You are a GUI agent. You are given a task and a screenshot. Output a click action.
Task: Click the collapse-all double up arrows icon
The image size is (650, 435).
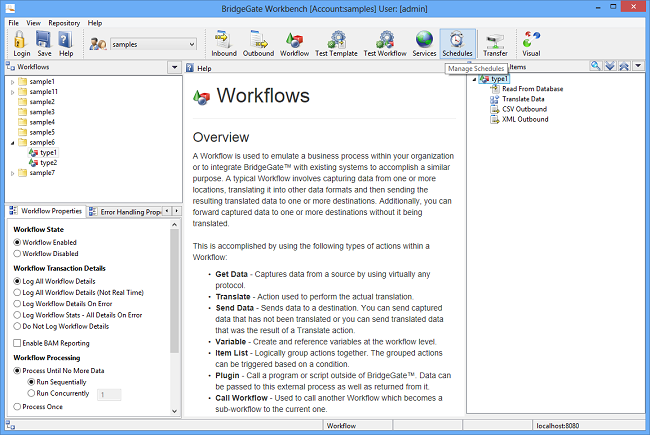(624, 66)
